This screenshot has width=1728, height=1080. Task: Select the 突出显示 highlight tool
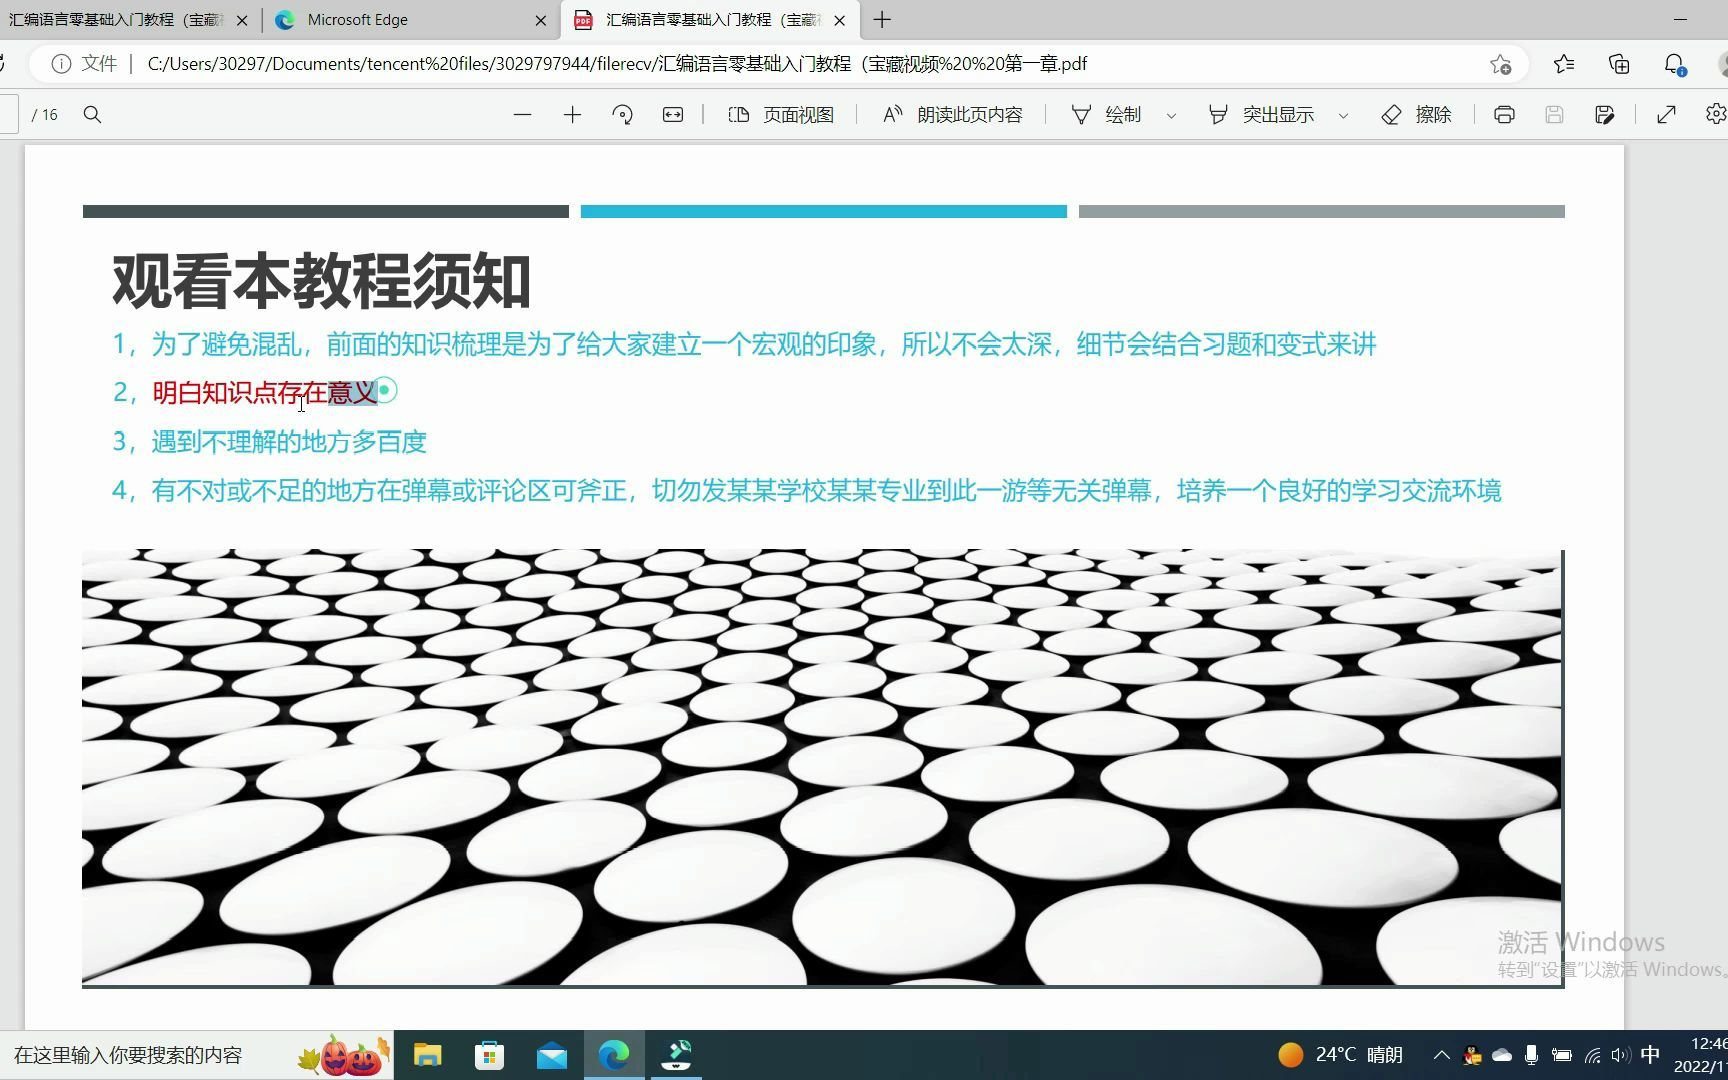point(1261,115)
